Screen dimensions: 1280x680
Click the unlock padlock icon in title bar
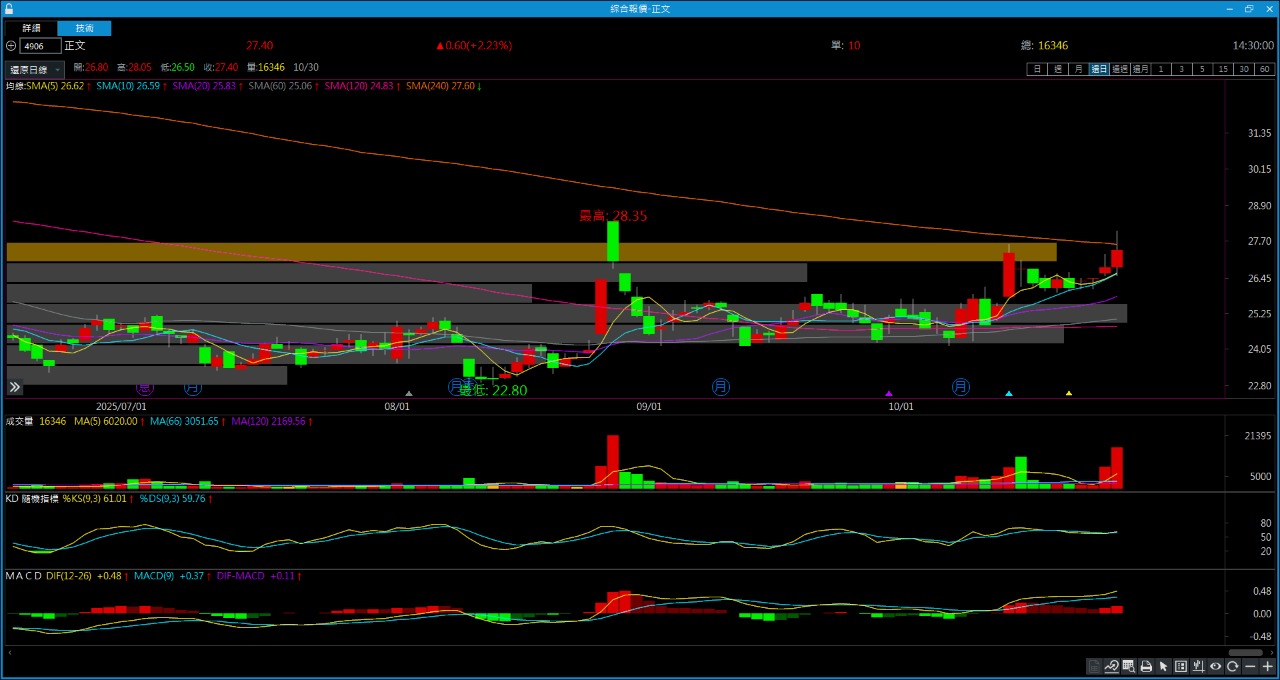coord(9,8)
